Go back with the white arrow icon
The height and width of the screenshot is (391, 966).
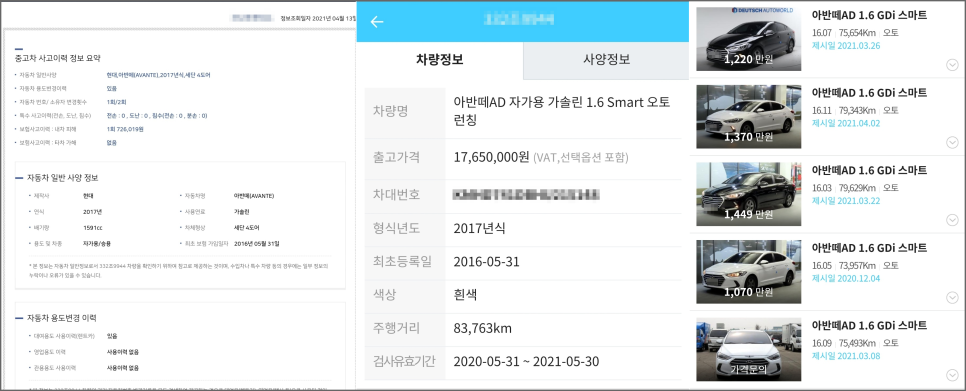377,22
